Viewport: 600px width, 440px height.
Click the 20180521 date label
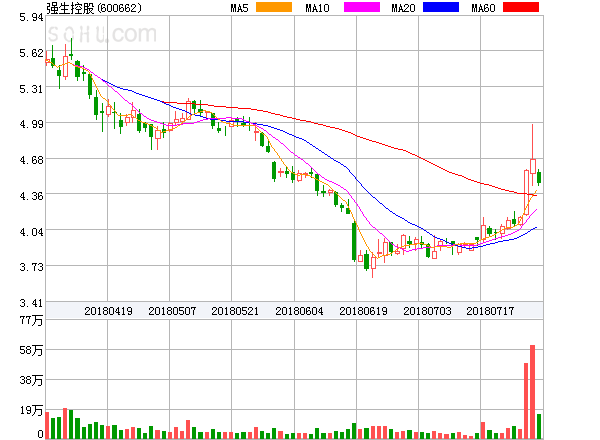tap(235, 311)
